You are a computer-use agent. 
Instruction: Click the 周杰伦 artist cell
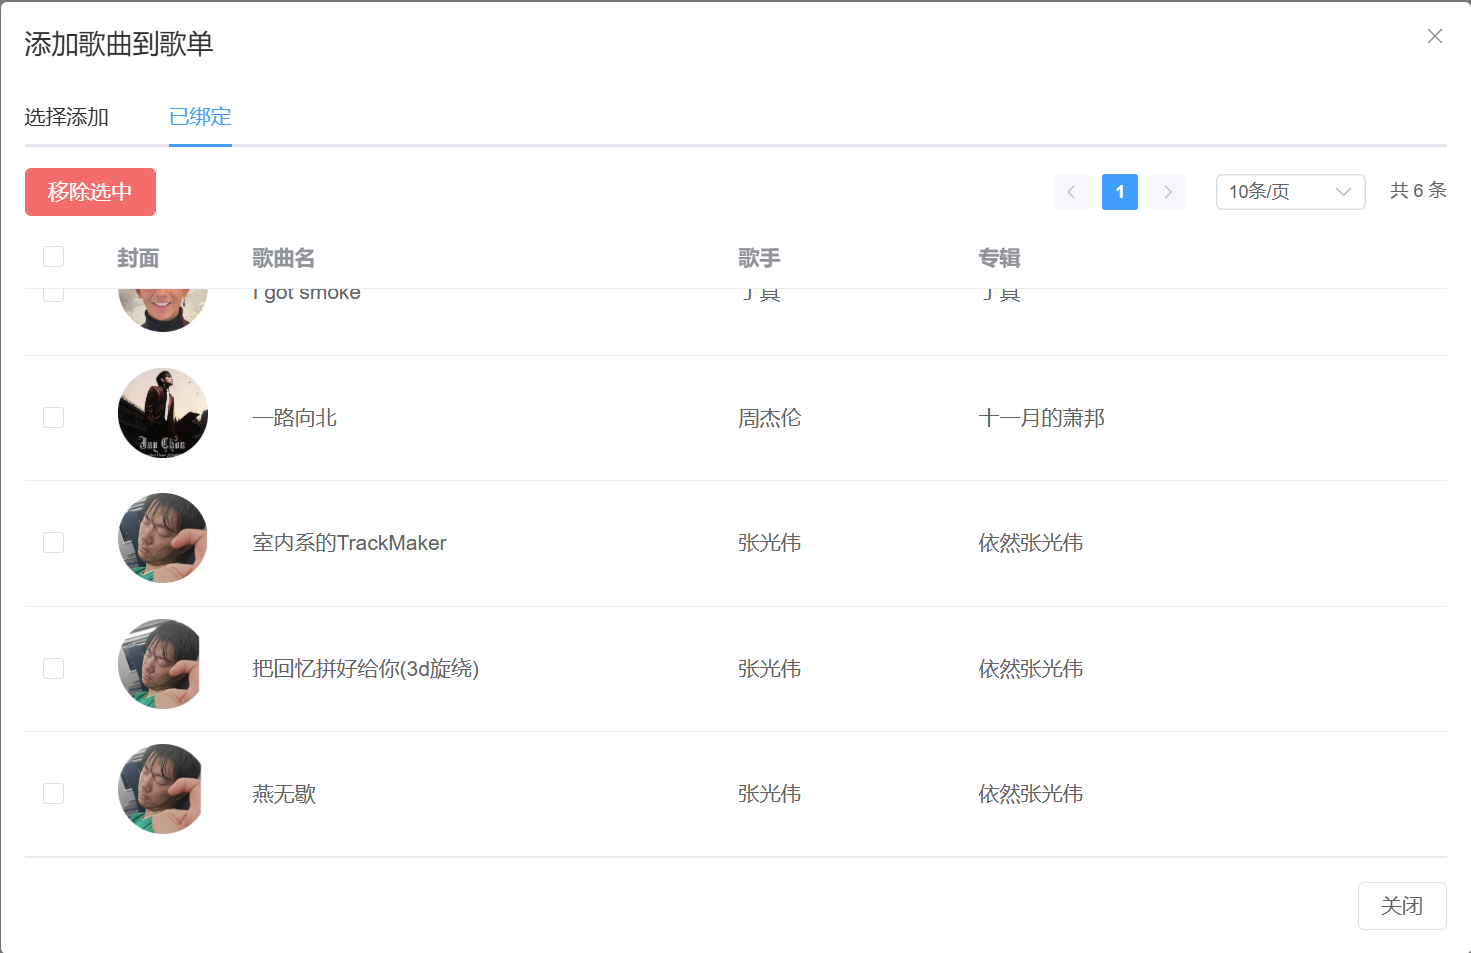769,418
